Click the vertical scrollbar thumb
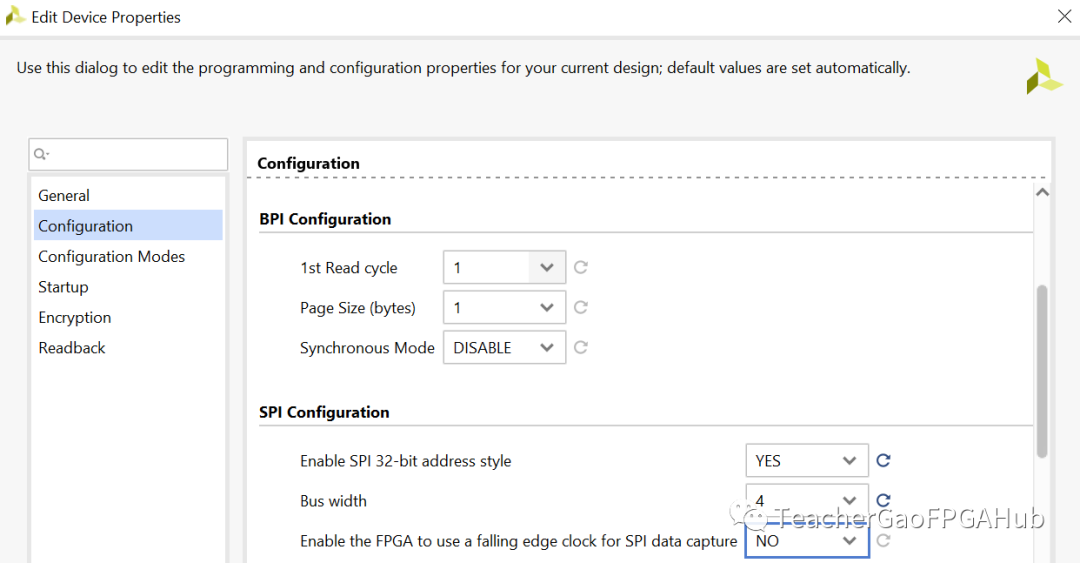1080x563 pixels. [1042, 370]
